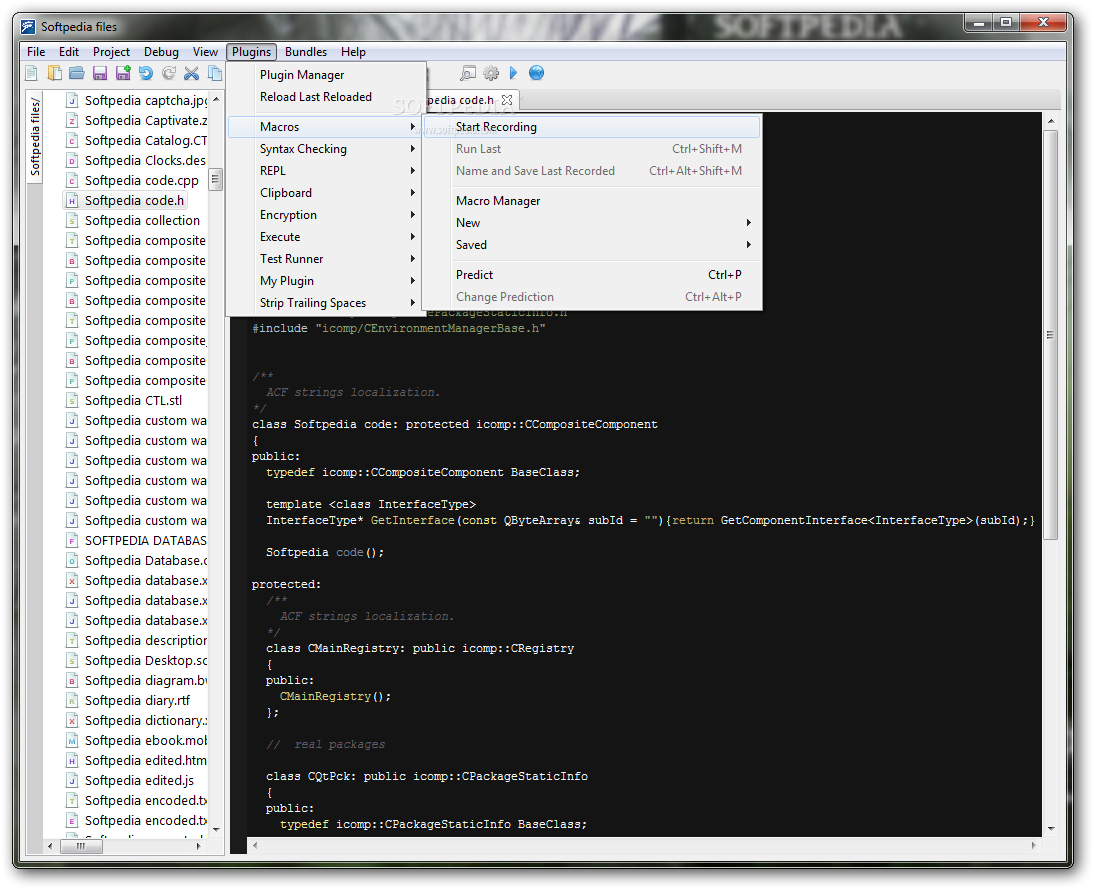The width and height of the screenshot is (1094, 889).
Task: Click the editor vertical scrollbar thumb
Action: pos(1050,335)
